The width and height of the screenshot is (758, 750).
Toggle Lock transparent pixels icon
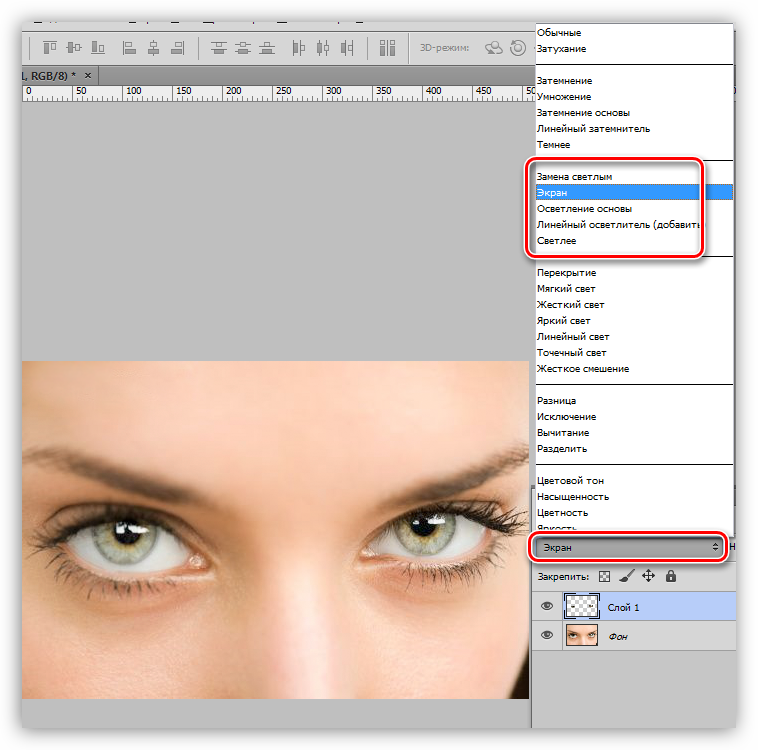click(x=604, y=576)
